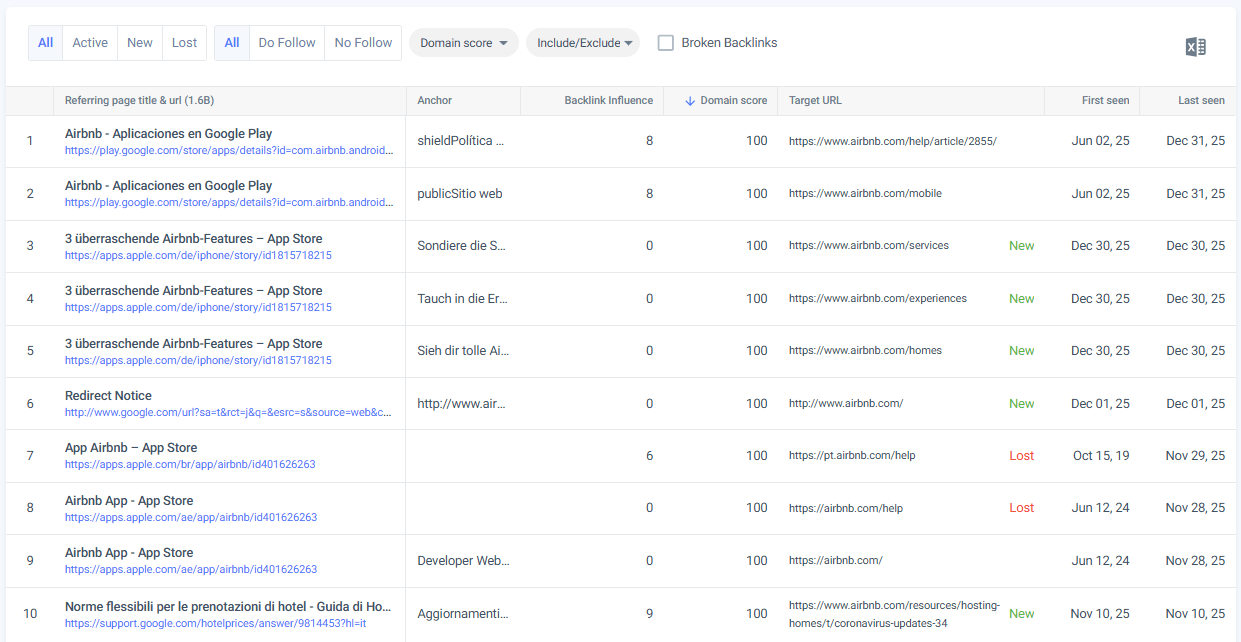Click the 'Redirect Notice' page title

pyautogui.click(x=108, y=396)
